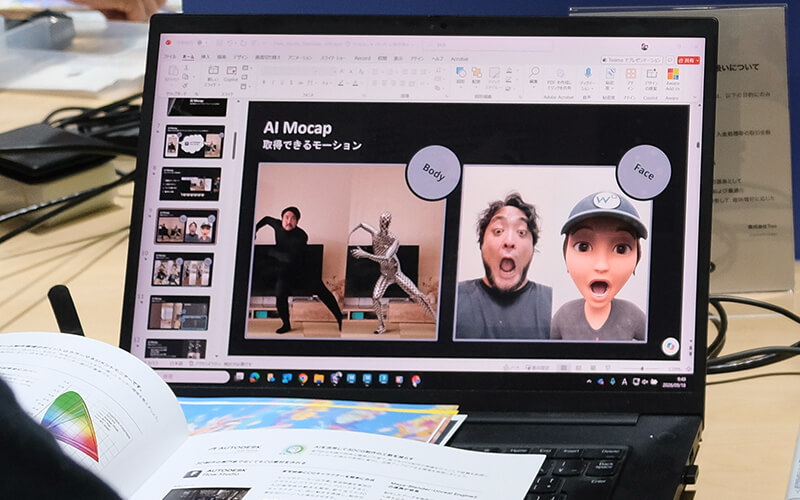The height and width of the screenshot is (500, 800).
Task: Select the face capture image
Action: point(553,254)
